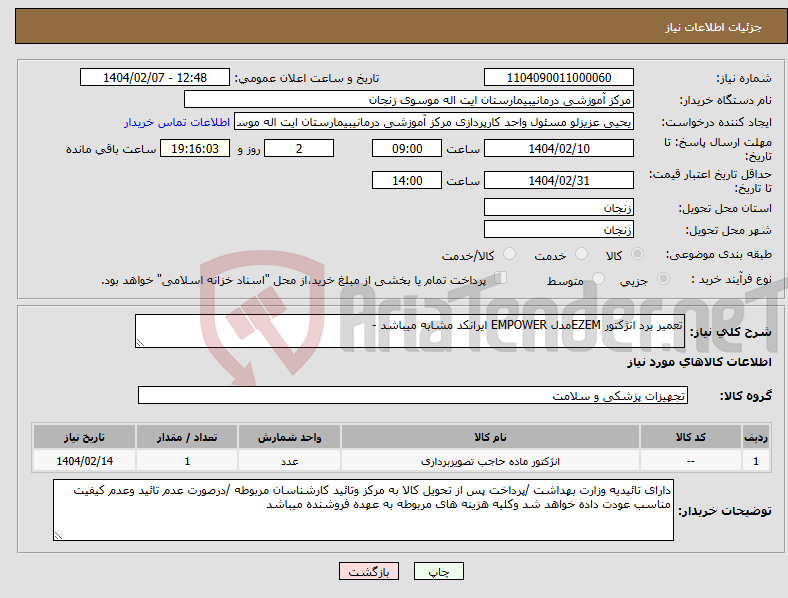
Task: Click the resize handle of description textarea
Action: (140, 343)
